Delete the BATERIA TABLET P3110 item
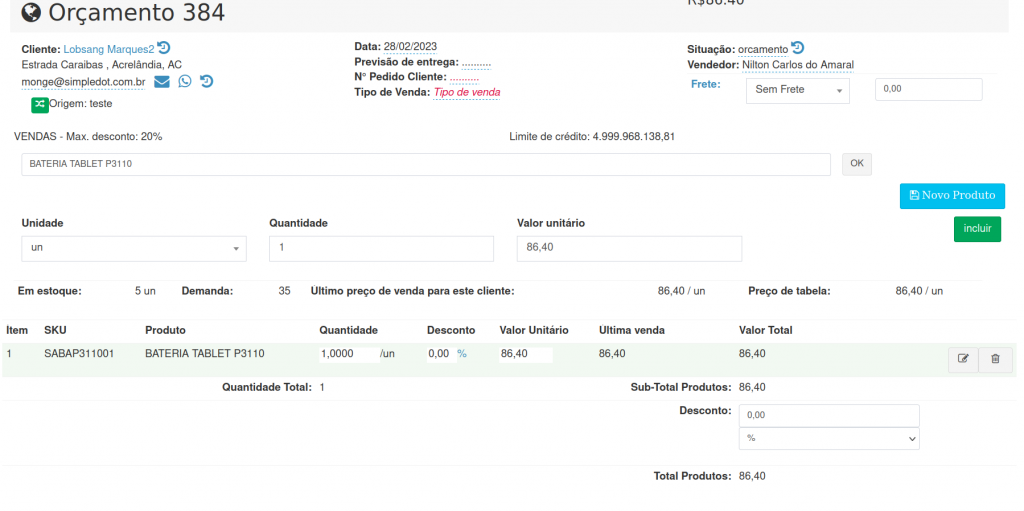The image size is (1024, 511). tap(995, 359)
